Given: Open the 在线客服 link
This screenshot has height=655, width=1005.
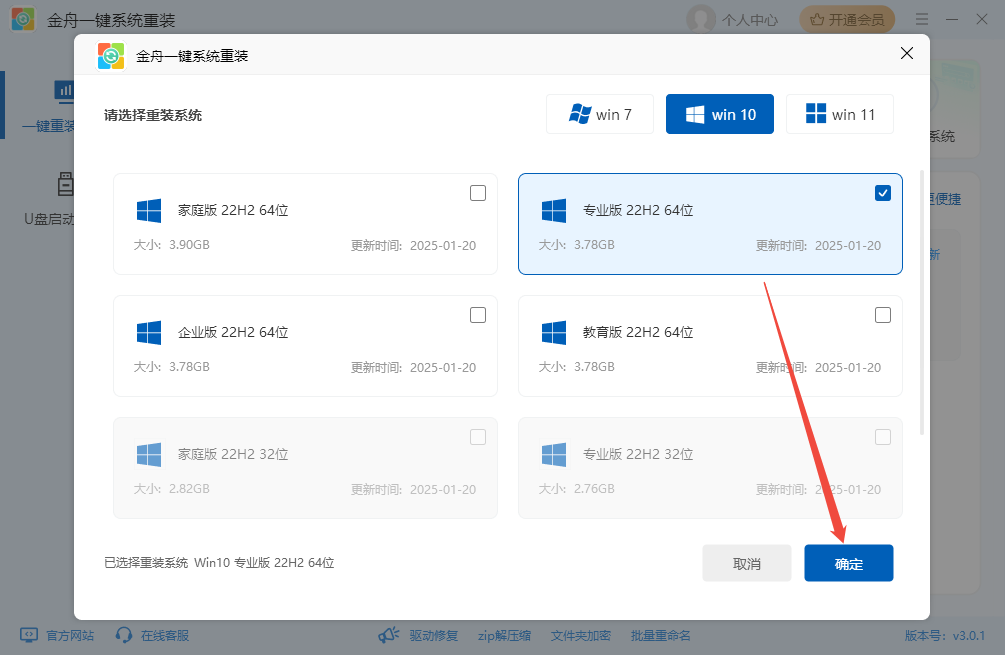Looking at the screenshot, I should (165, 635).
